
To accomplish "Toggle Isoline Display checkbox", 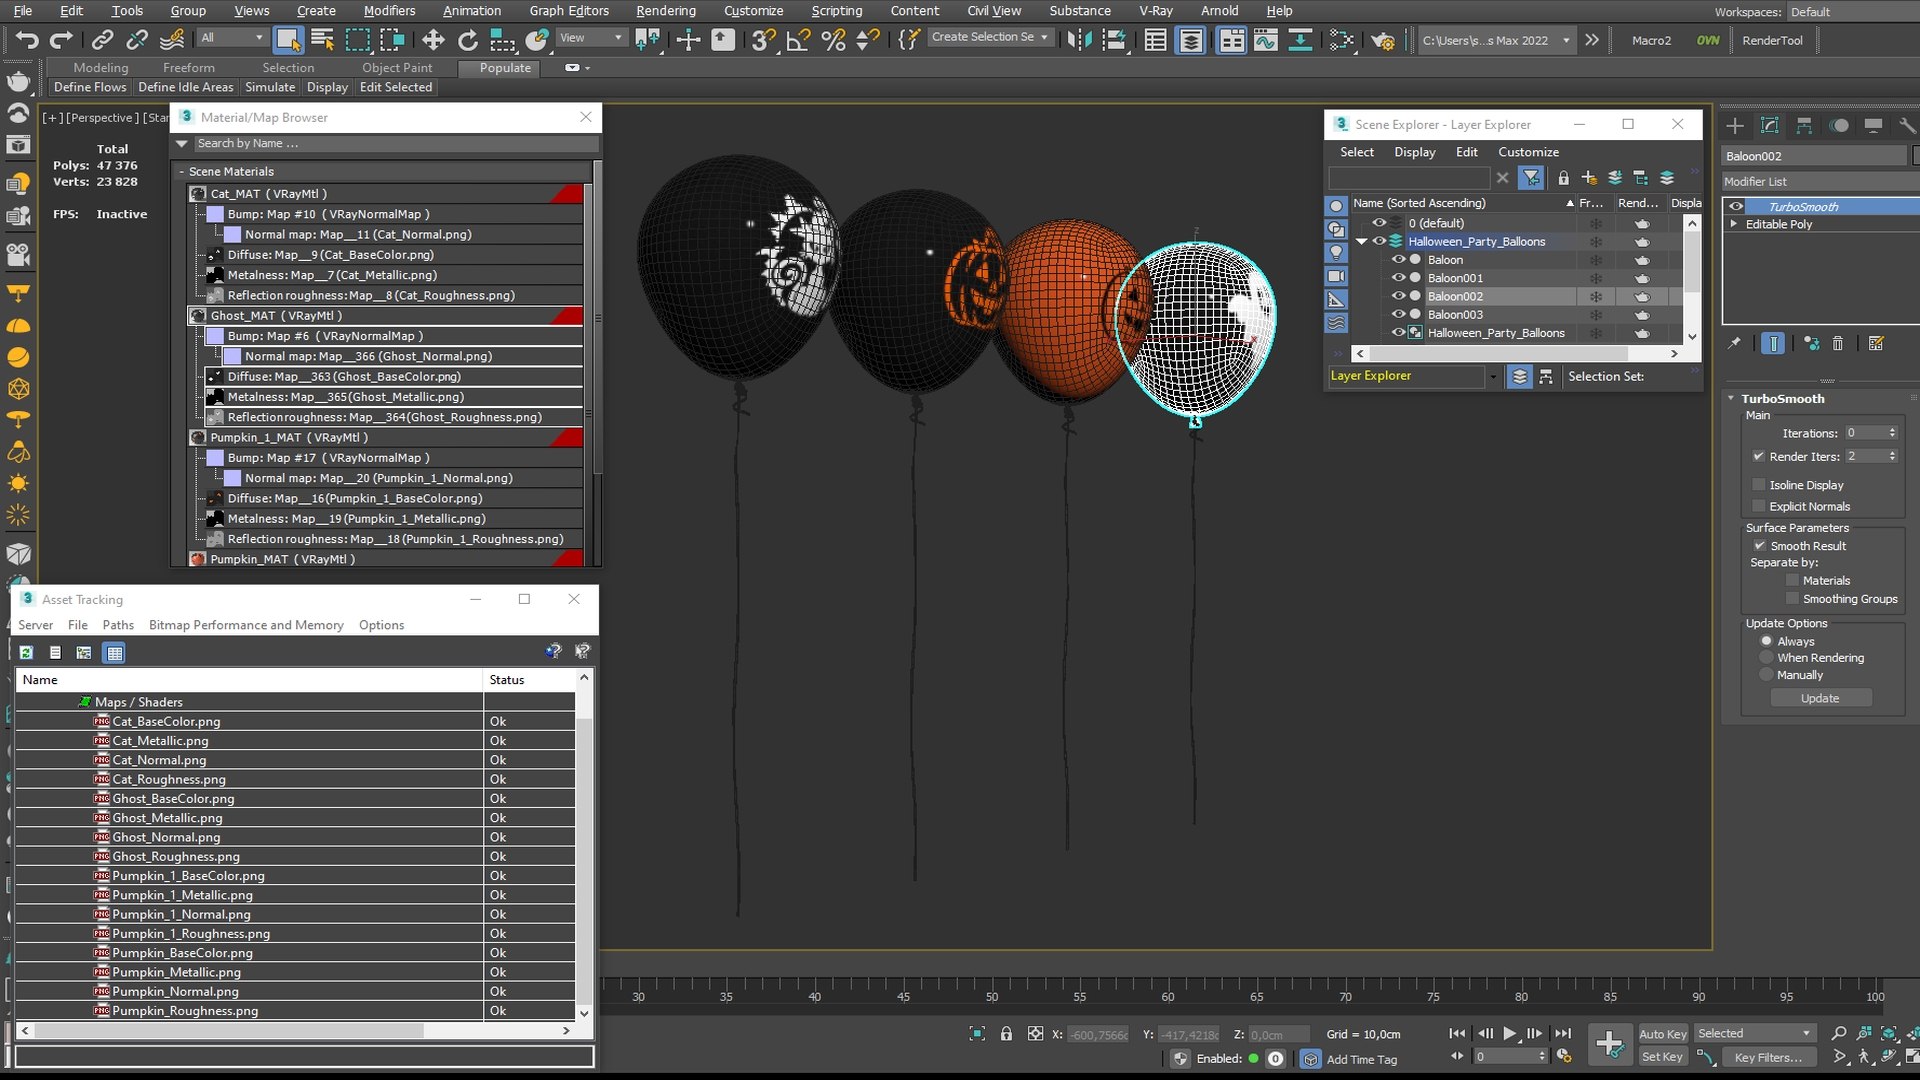I will coord(1759,485).
